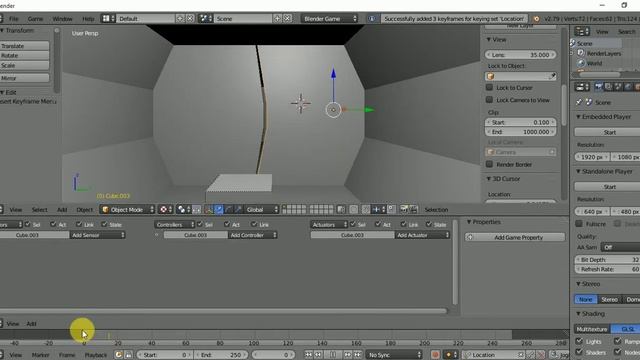Toggle Sensors Sel checkbox
Screen dimensions: 640x360
[28, 224]
